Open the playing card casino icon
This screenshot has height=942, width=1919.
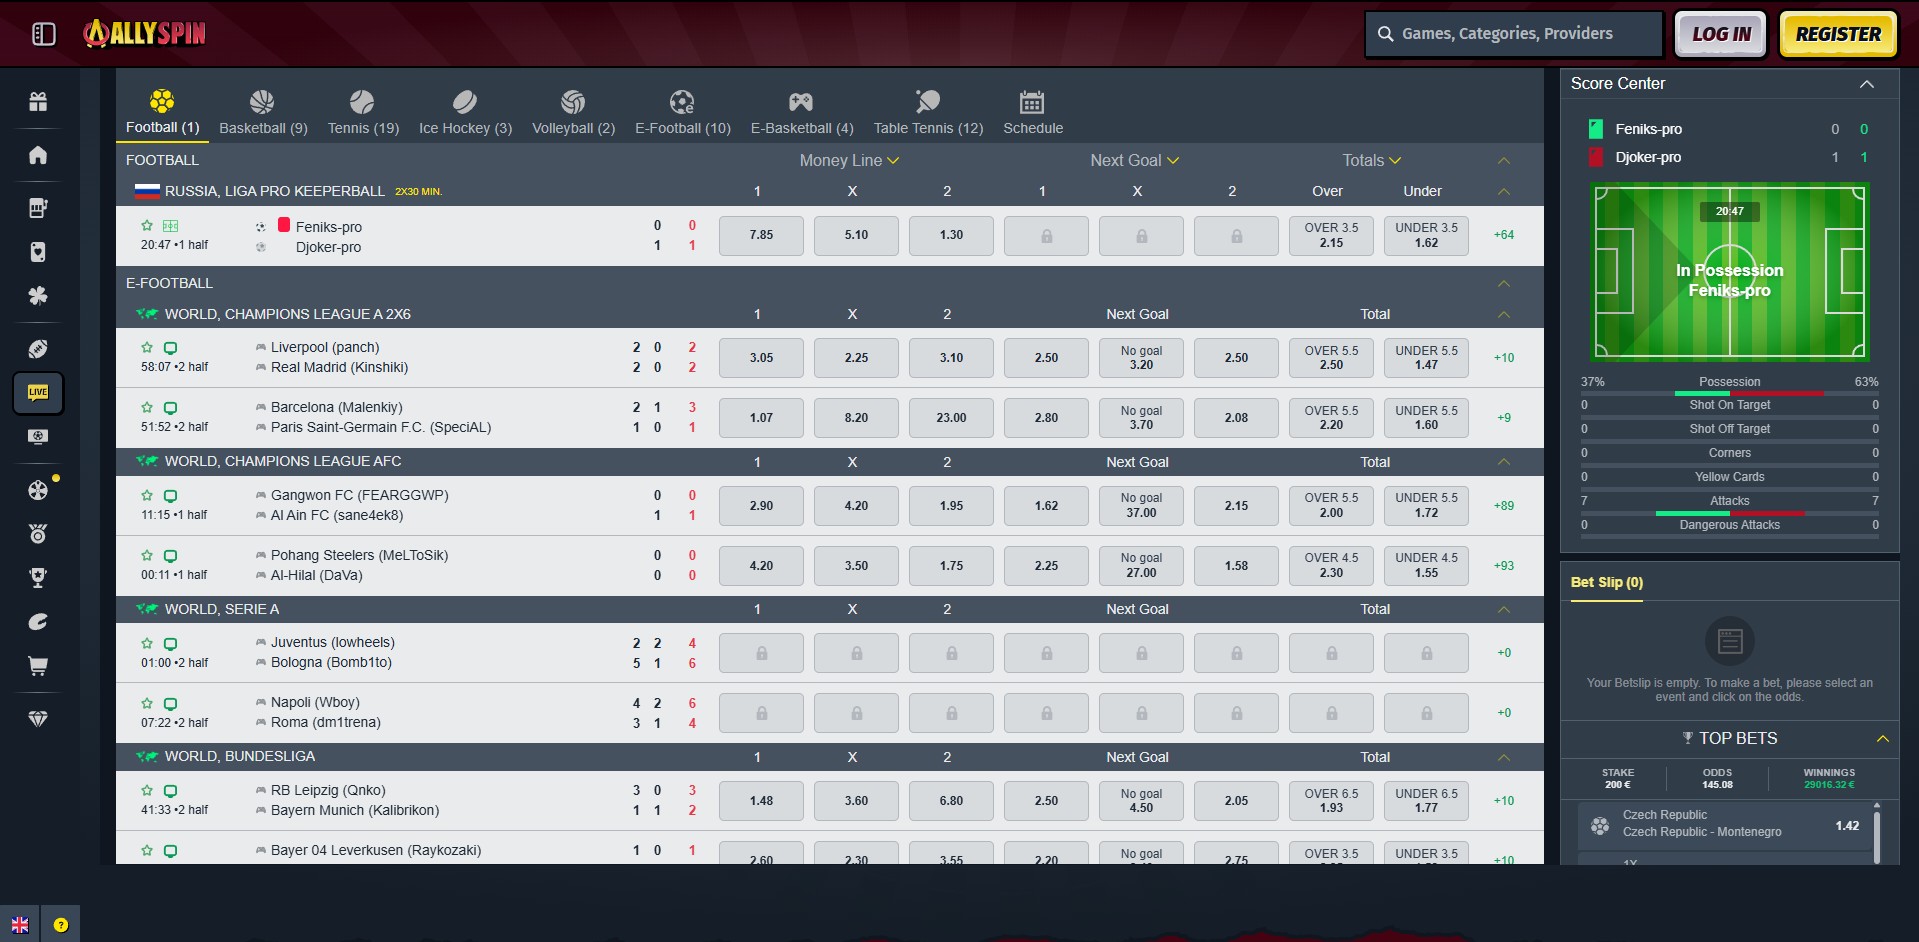[x=38, y=252]
